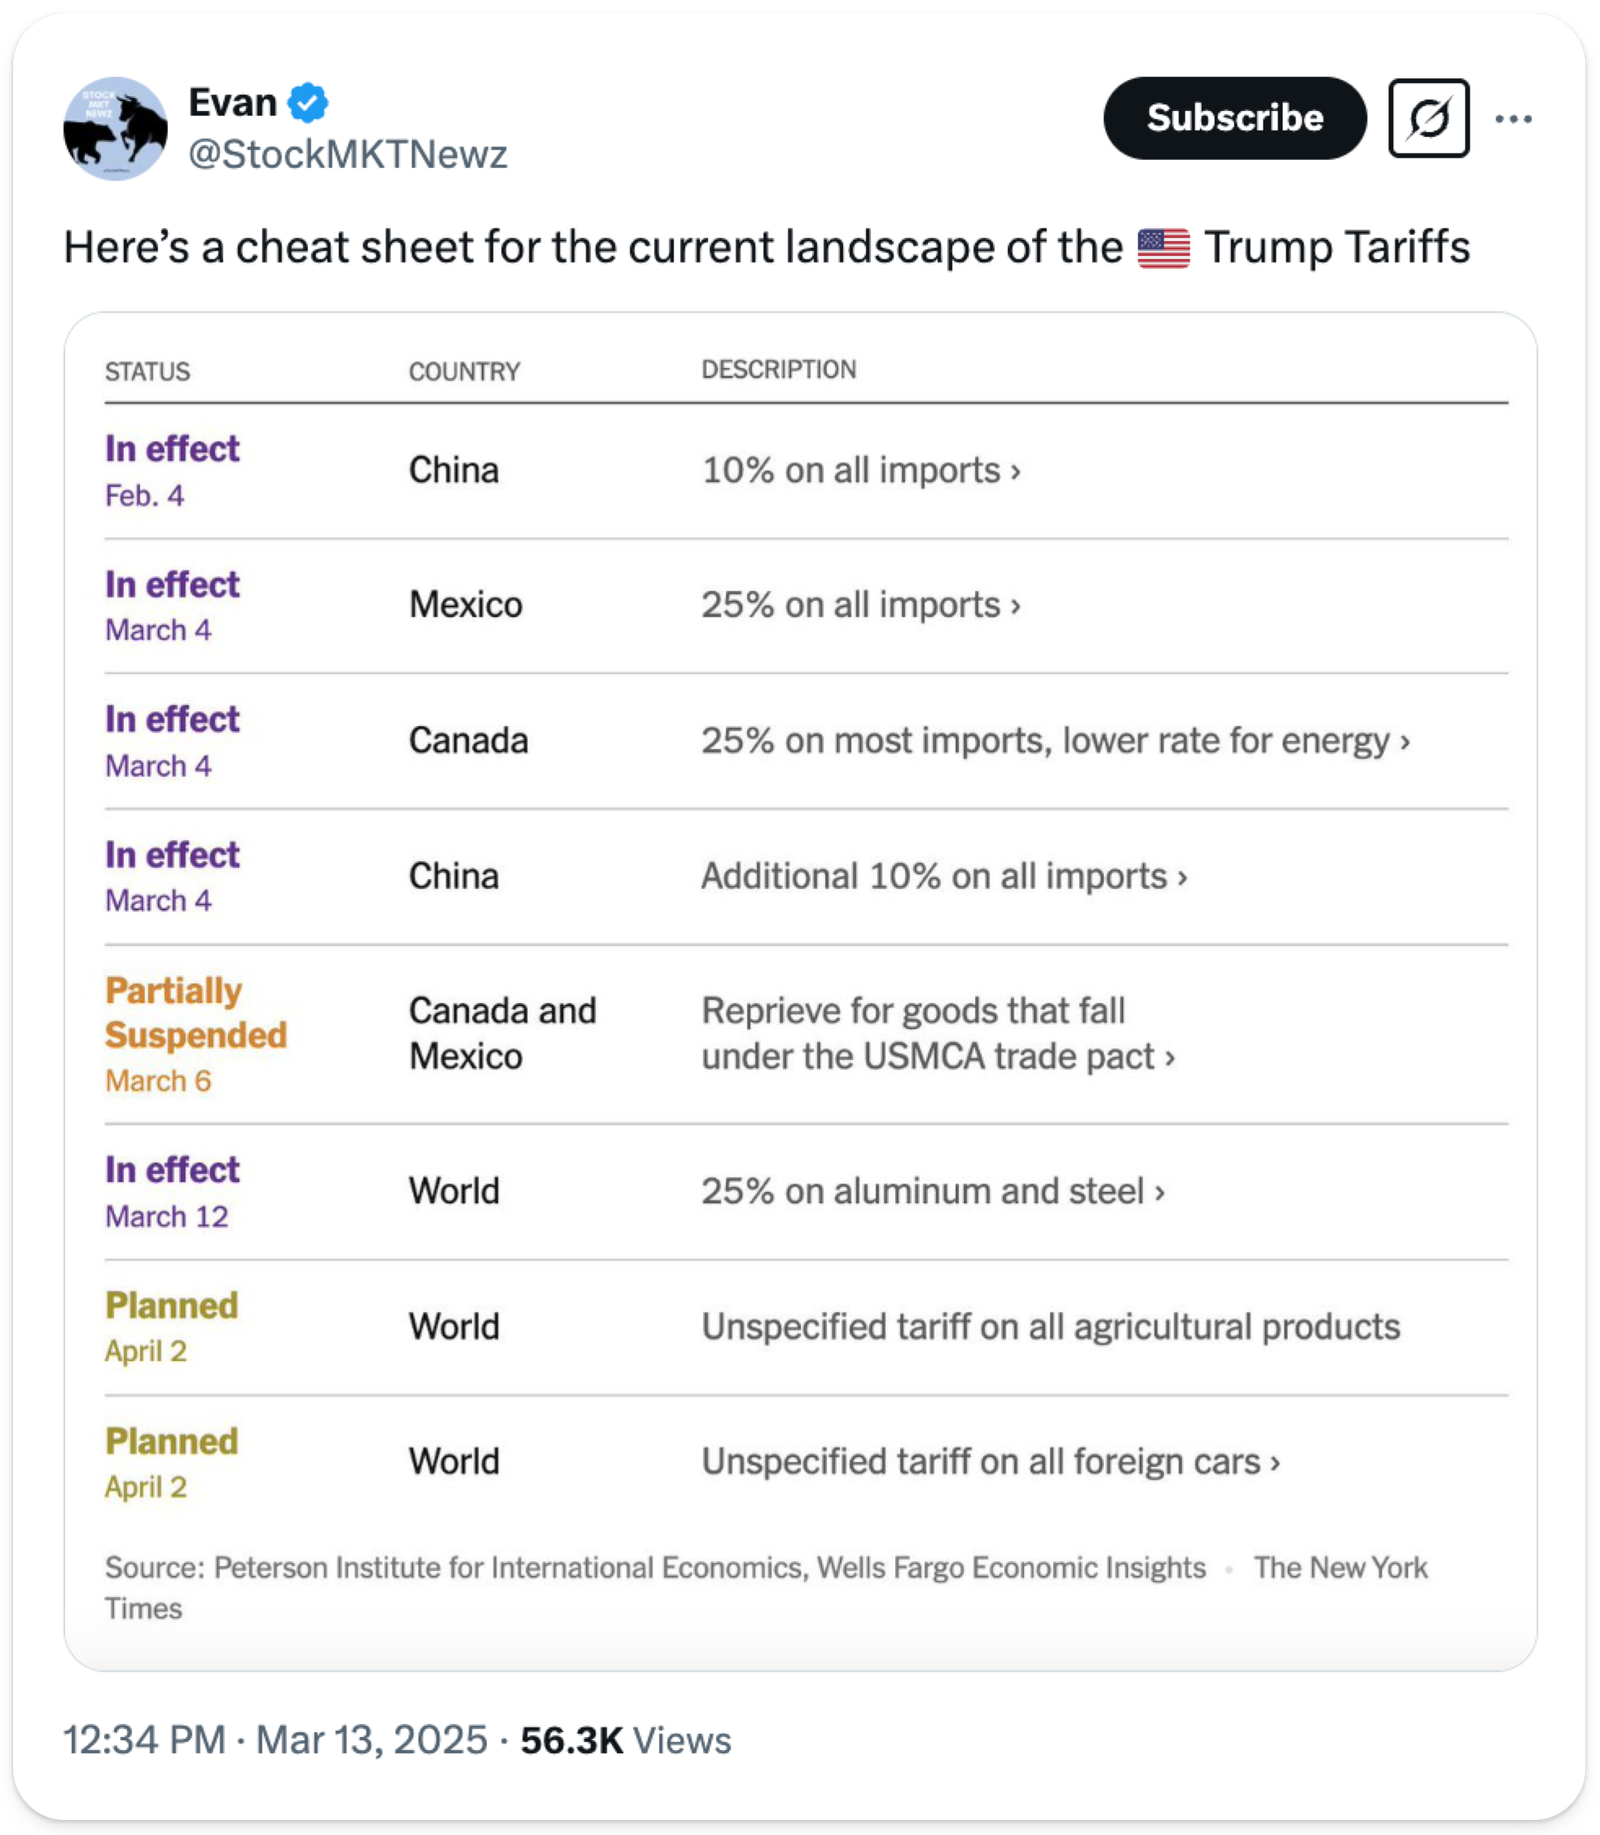Click the US flag emoji
The height and width of the screenshot is (1835, 1600).
1163,248
